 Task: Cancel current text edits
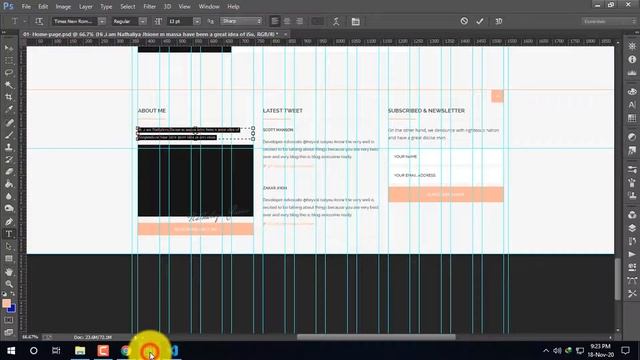pyautogui.click(x=464, y=21)
